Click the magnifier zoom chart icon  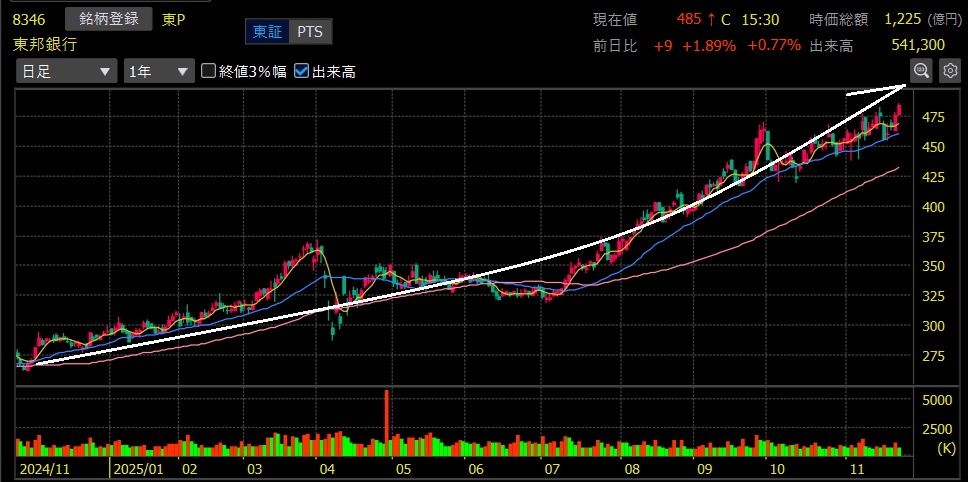pyautogui.click(x=921, y=70)
